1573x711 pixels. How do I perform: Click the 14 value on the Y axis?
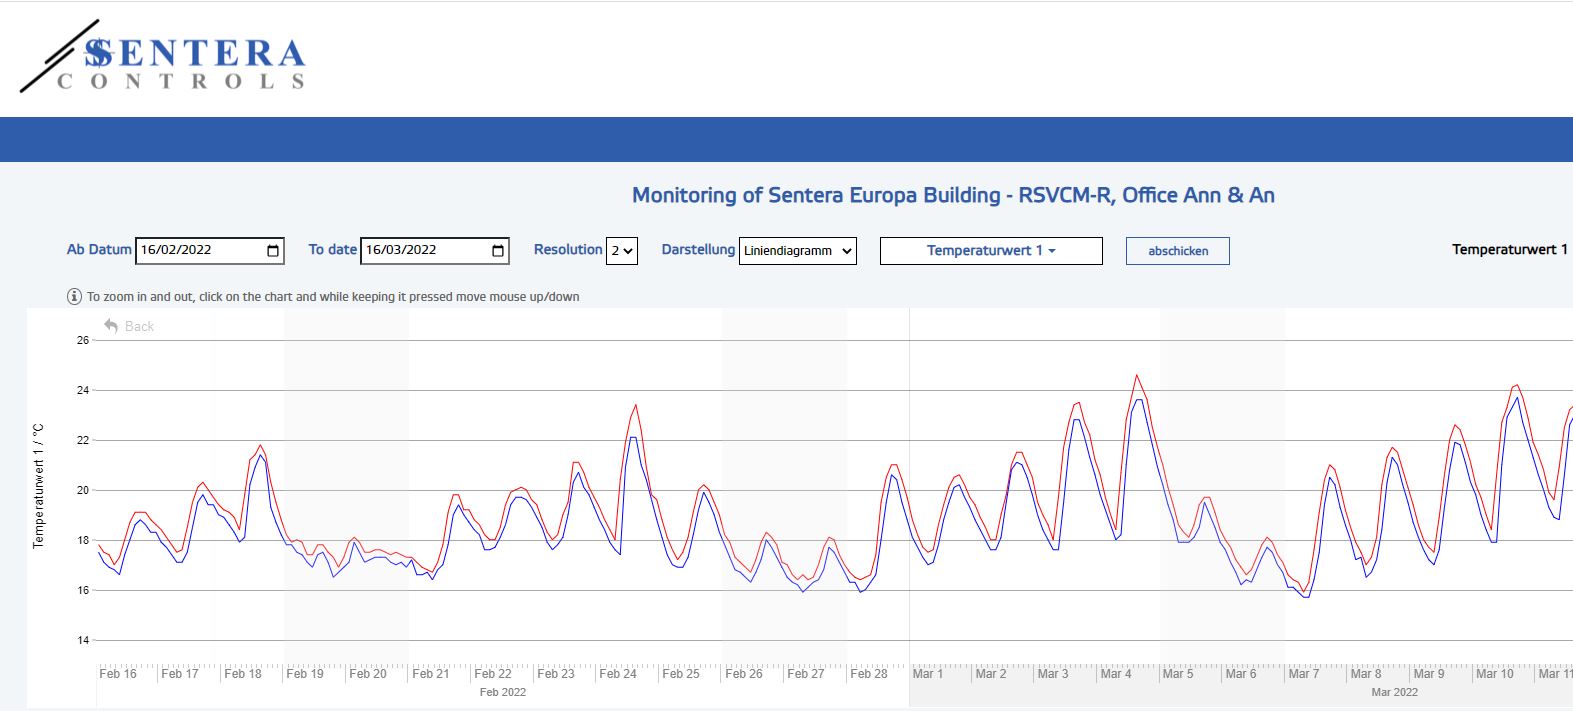(x=83, y=640)
